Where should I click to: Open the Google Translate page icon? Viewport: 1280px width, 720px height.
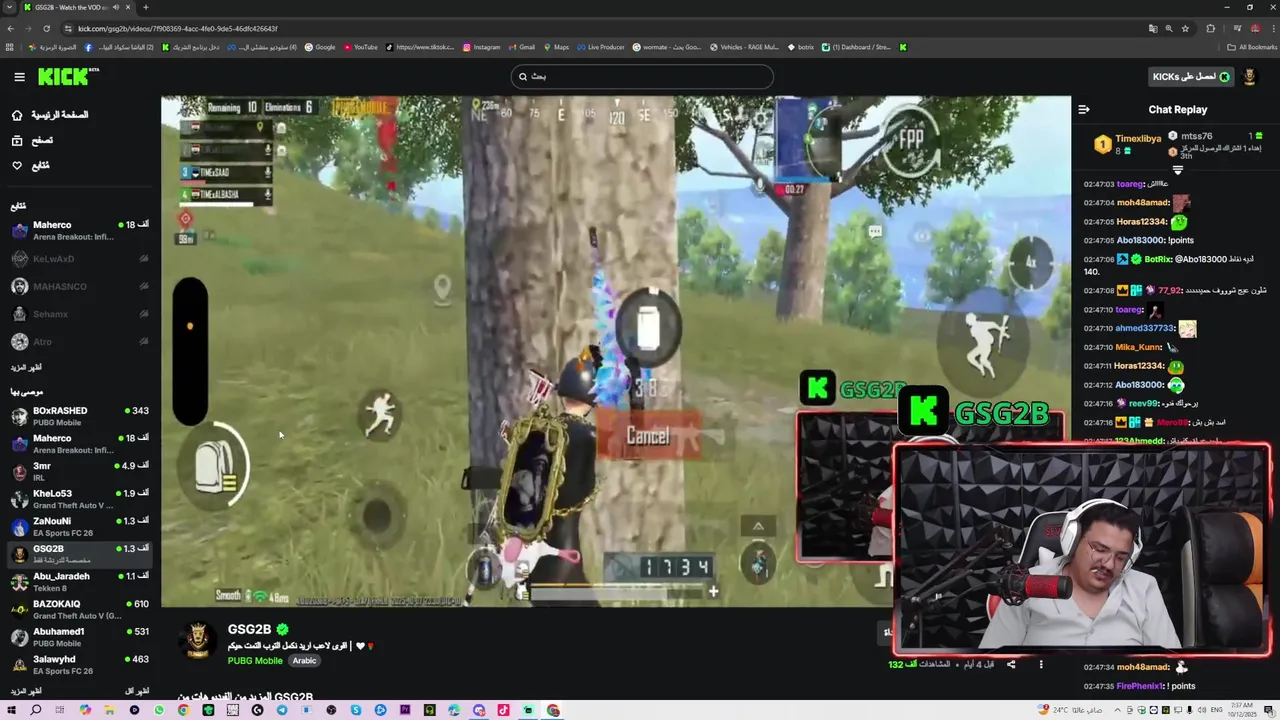1152,28
